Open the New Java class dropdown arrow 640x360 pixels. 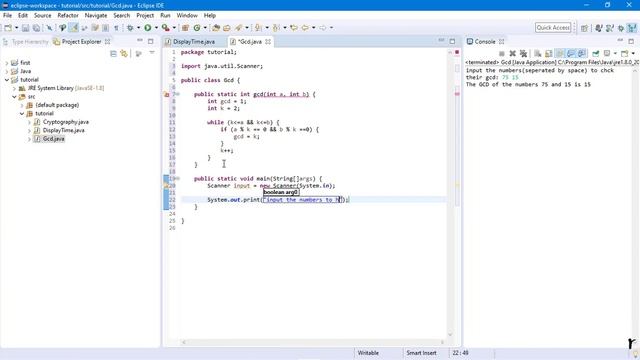tap(205, 28)
